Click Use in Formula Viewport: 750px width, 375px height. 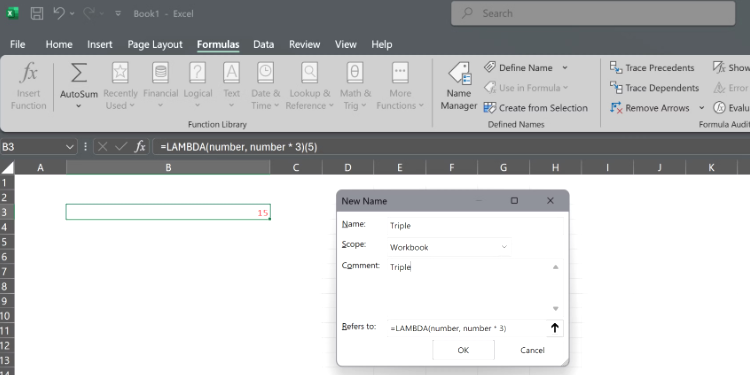(x=526, y=88)
